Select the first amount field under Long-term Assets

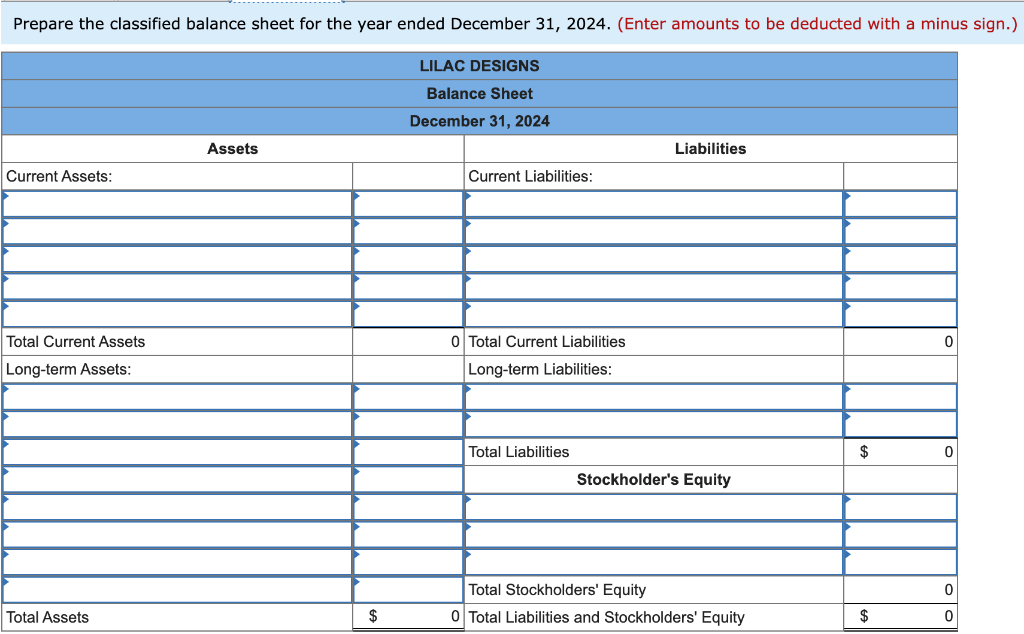tap(408, 397)
